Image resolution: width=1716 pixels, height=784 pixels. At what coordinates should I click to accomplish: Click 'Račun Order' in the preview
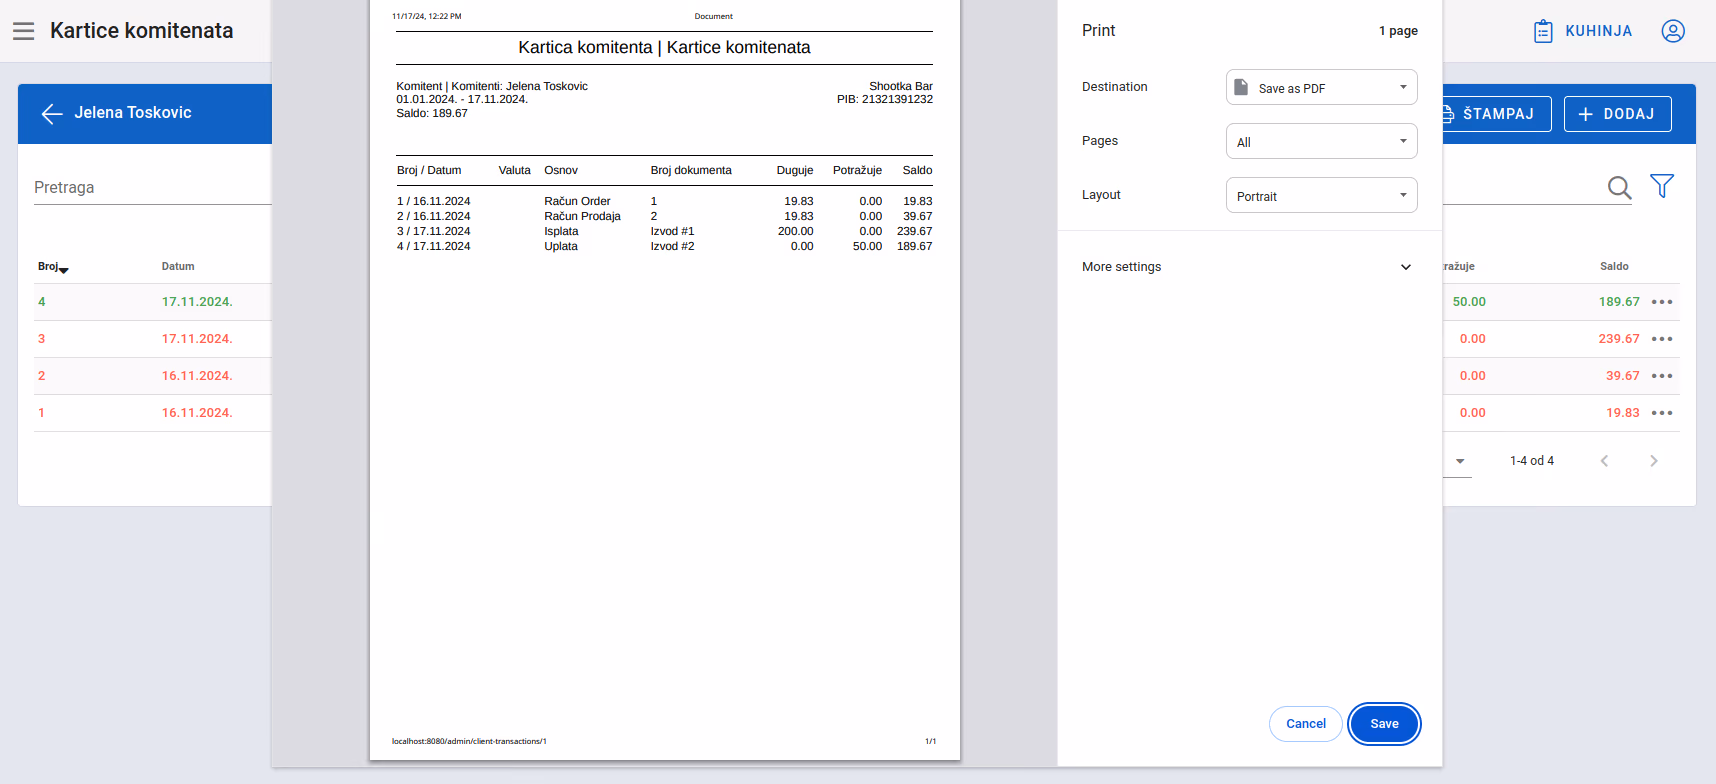click(577, 201)
